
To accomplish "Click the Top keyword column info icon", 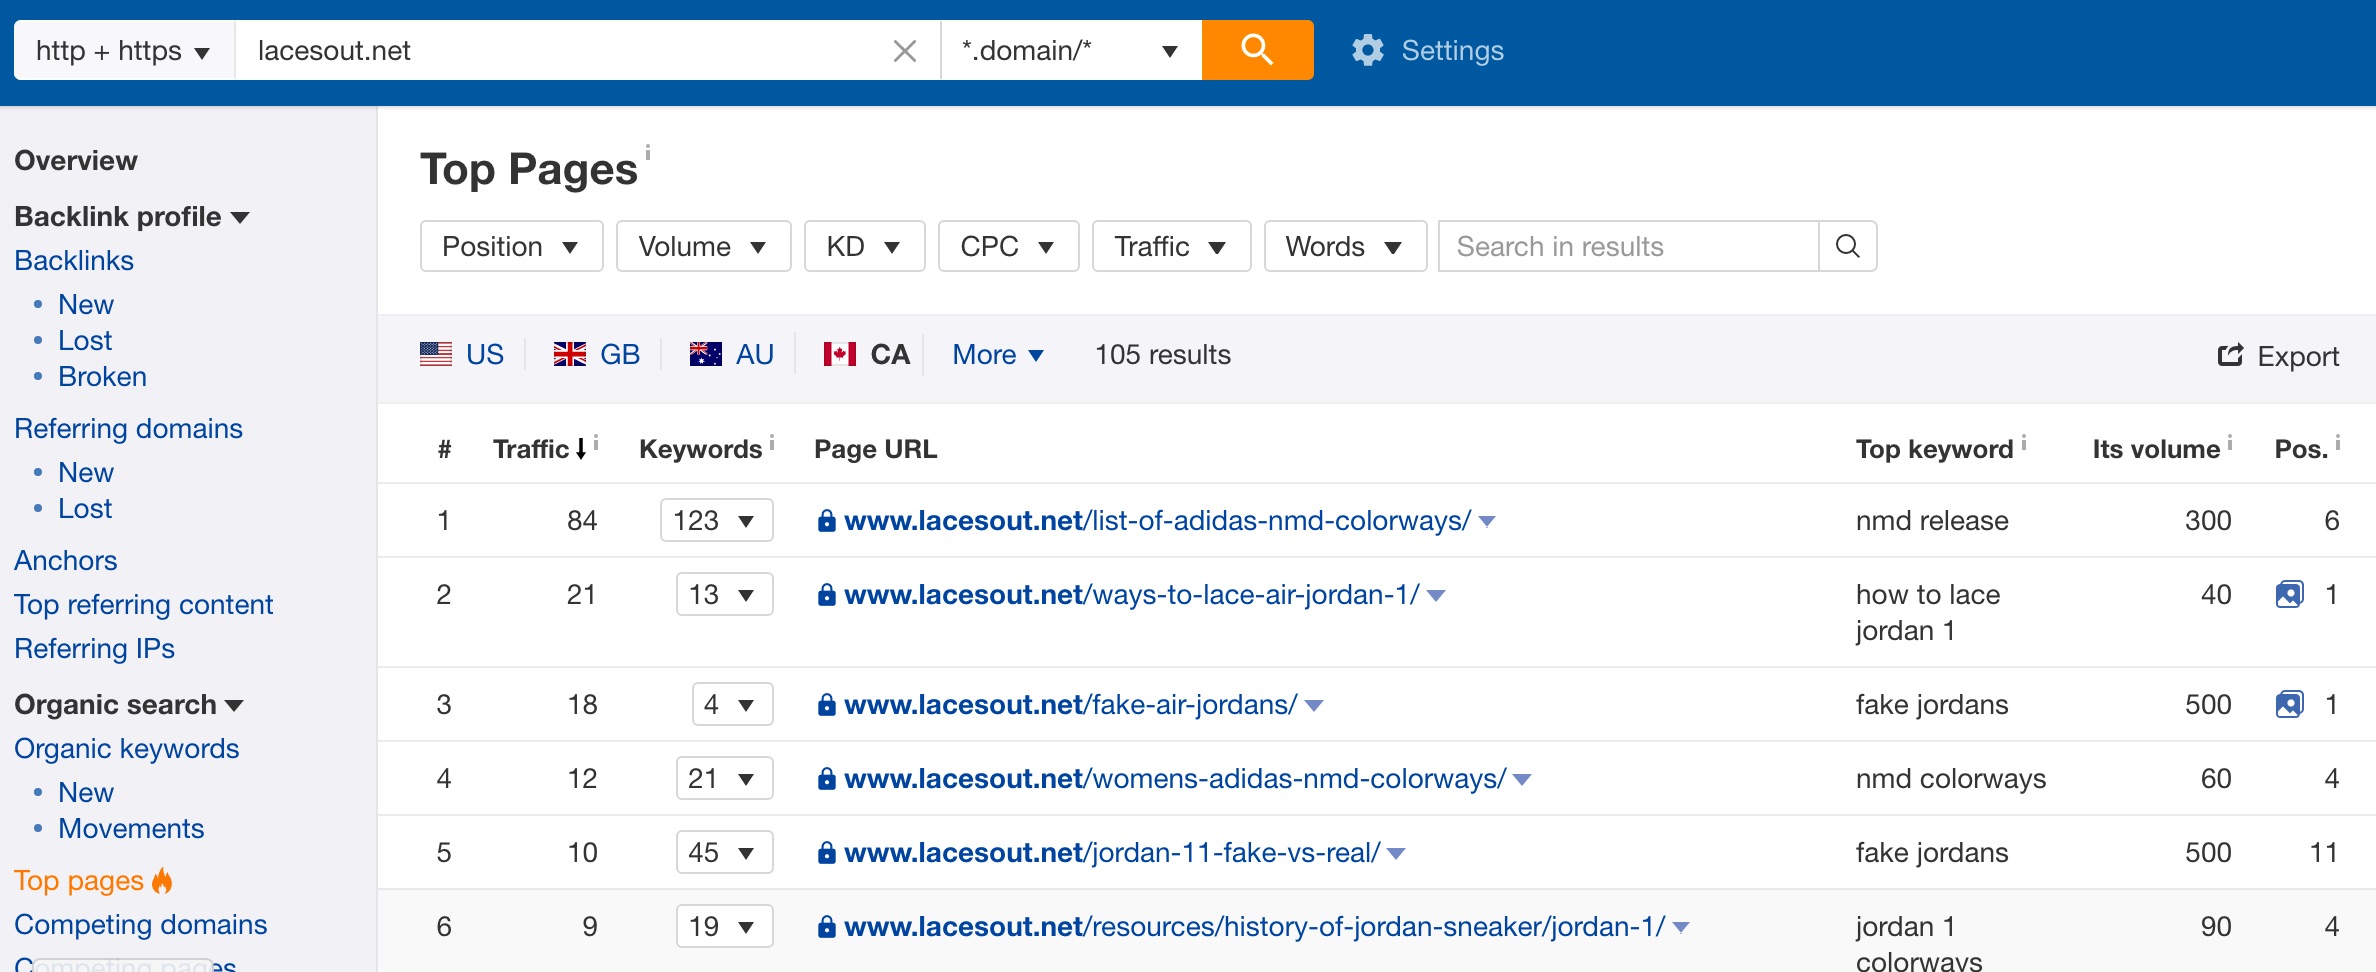I will (2024, 442).
